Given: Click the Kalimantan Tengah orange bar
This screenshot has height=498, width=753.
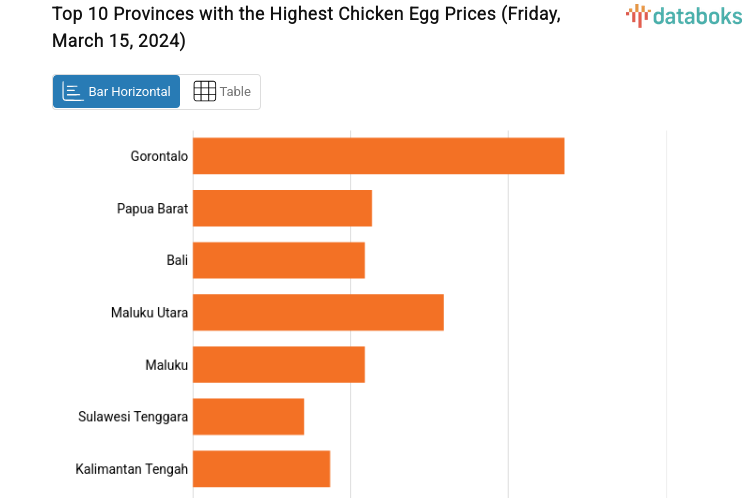Looking at the screenshot, I should pos(261,468).
